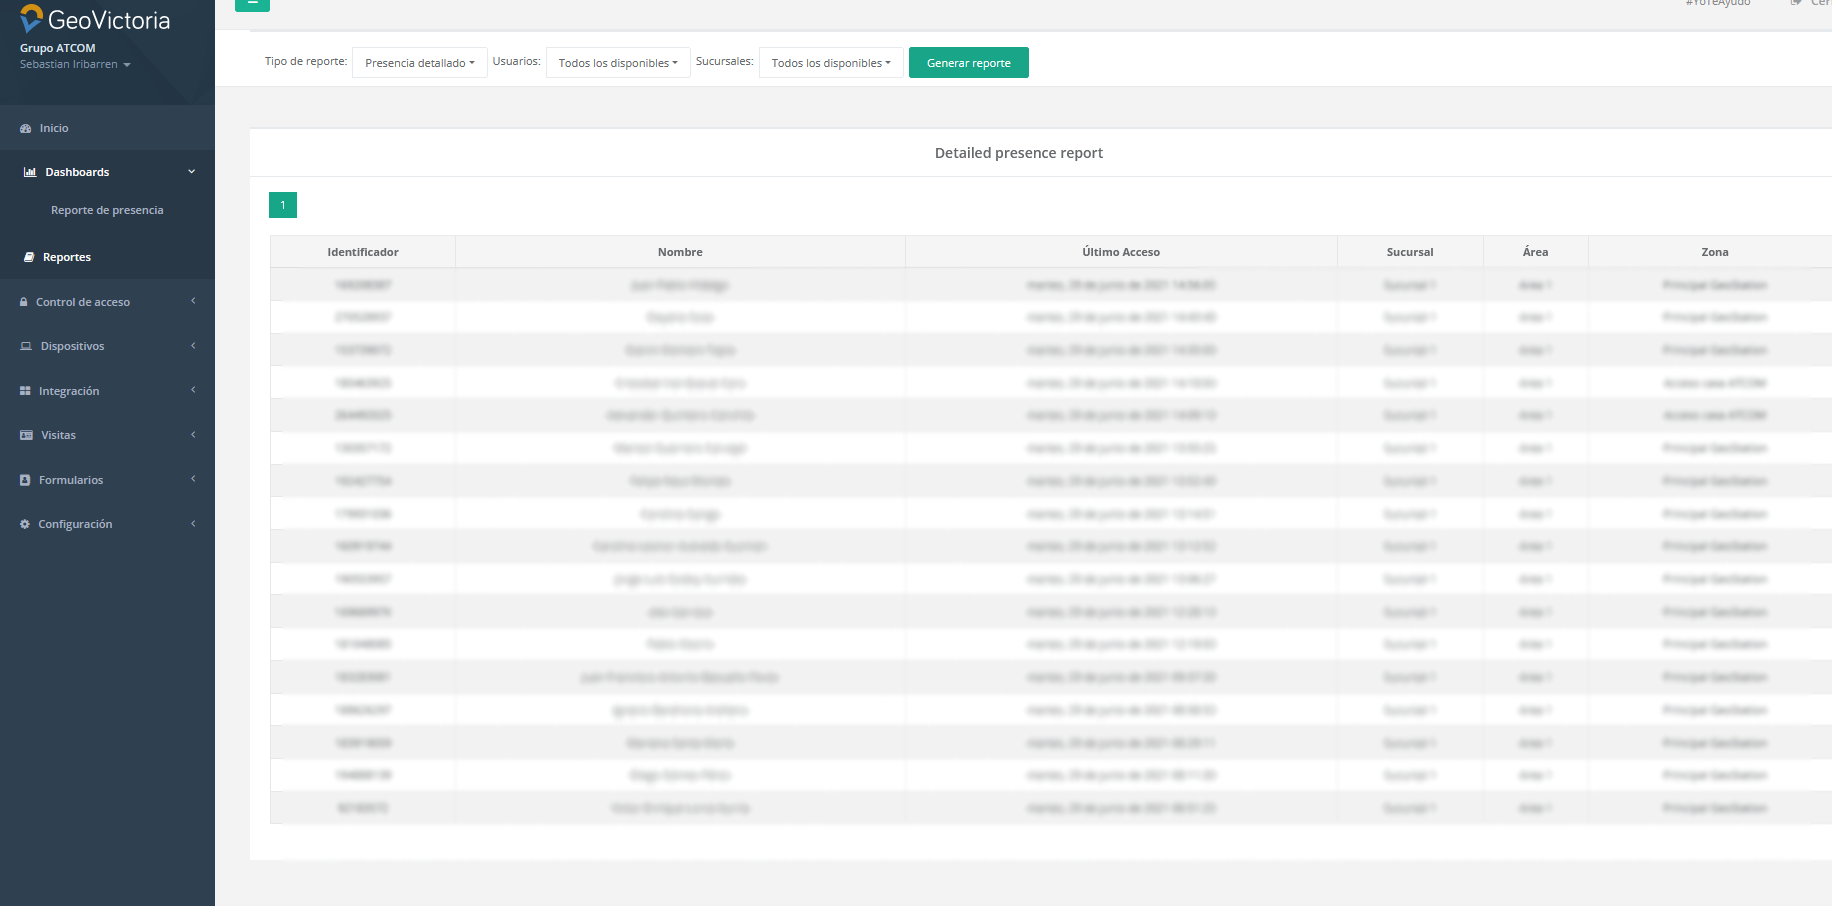Expand the Formularios menu chevron

pyautogui.click(x=193, y=480)
